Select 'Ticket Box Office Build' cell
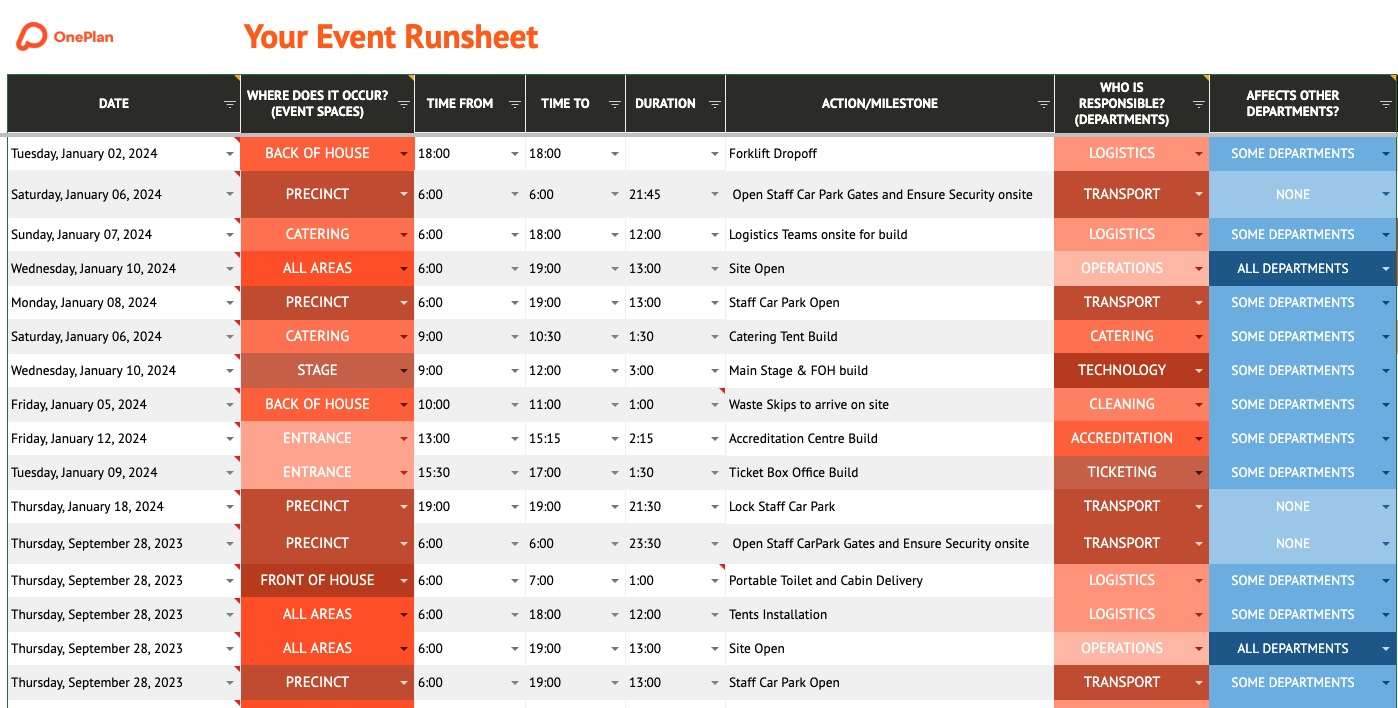Viewport: 1398px width, 708px height. [x=889, y=473]
